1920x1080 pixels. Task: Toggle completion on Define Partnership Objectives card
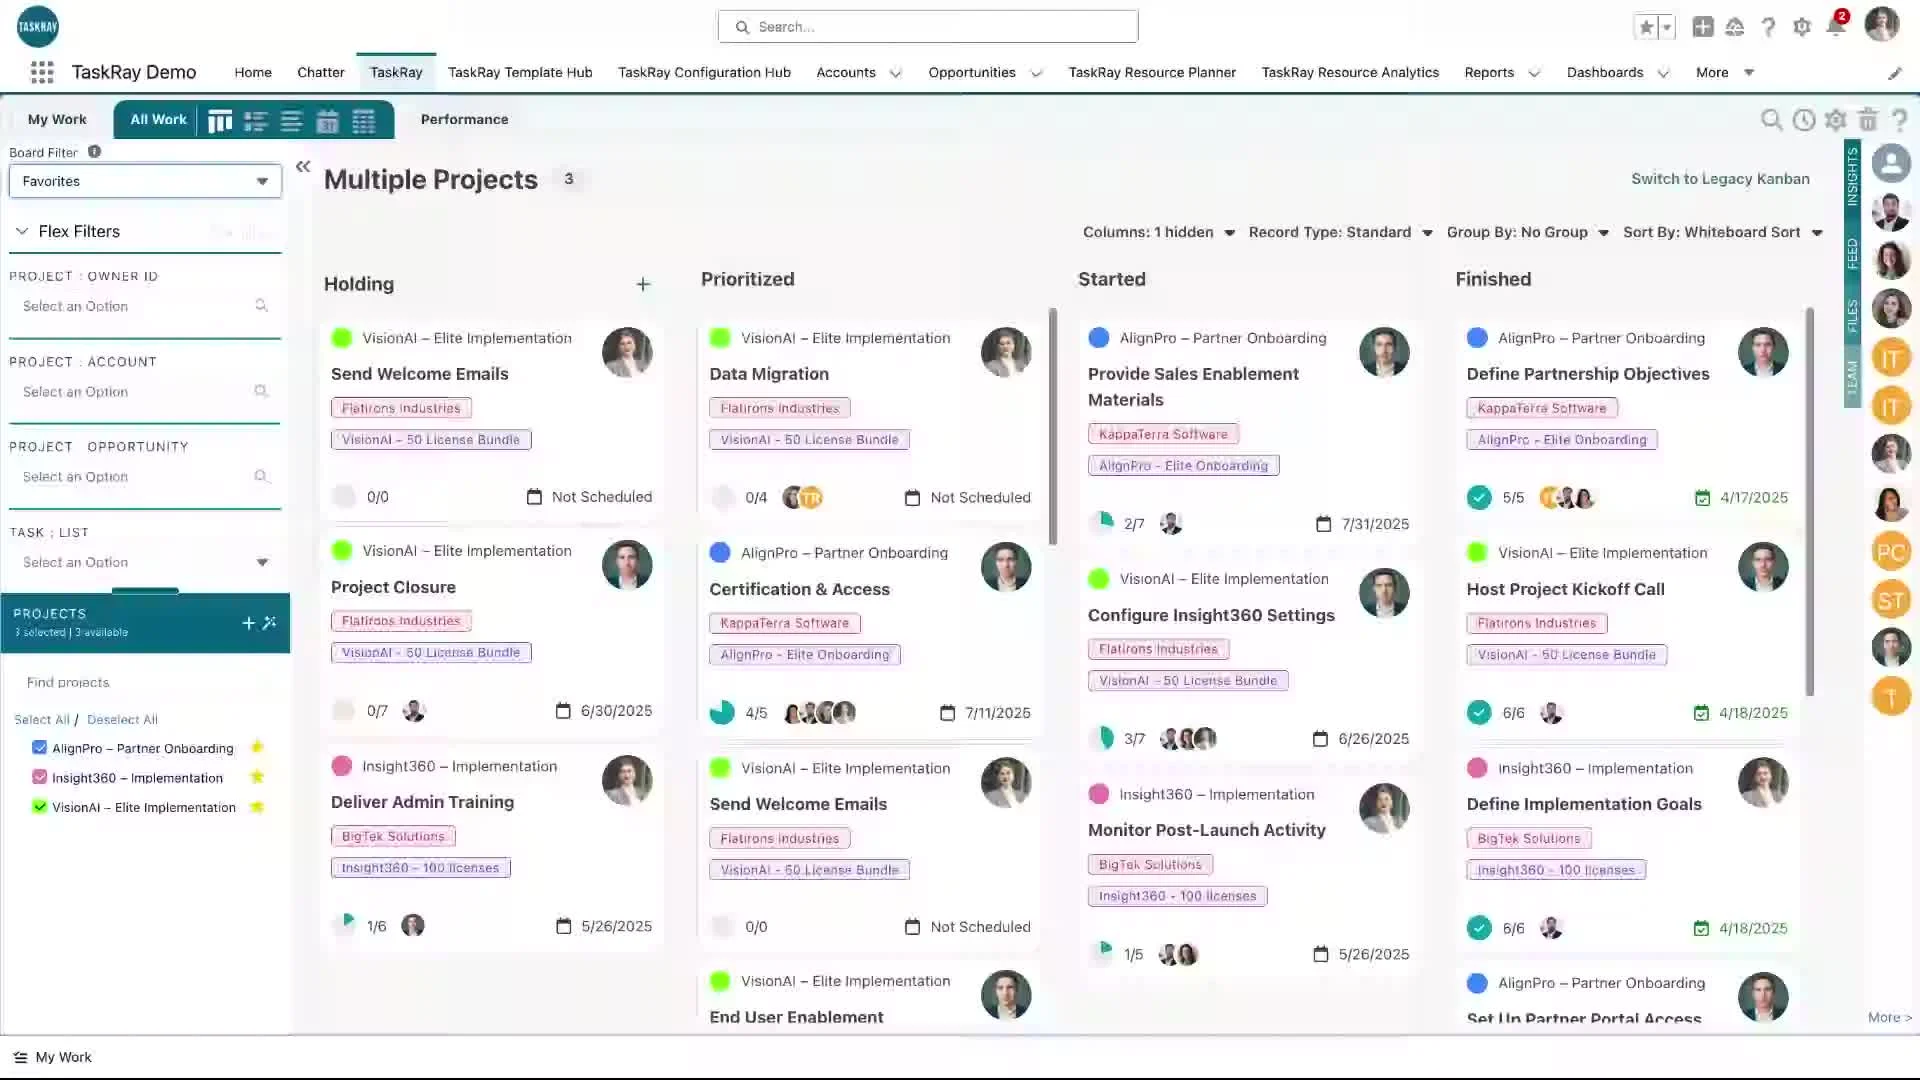pyautogui.click(x=1479, y=497)
